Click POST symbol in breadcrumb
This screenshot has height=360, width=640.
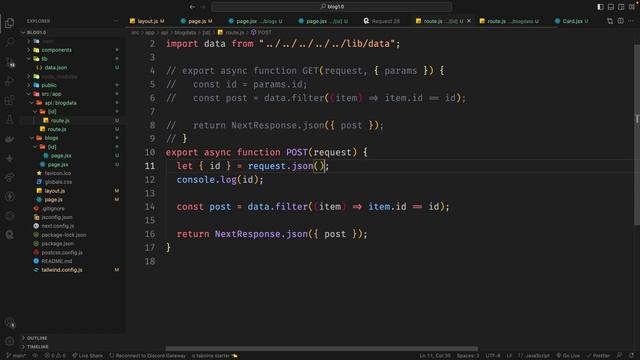point(261,32)
